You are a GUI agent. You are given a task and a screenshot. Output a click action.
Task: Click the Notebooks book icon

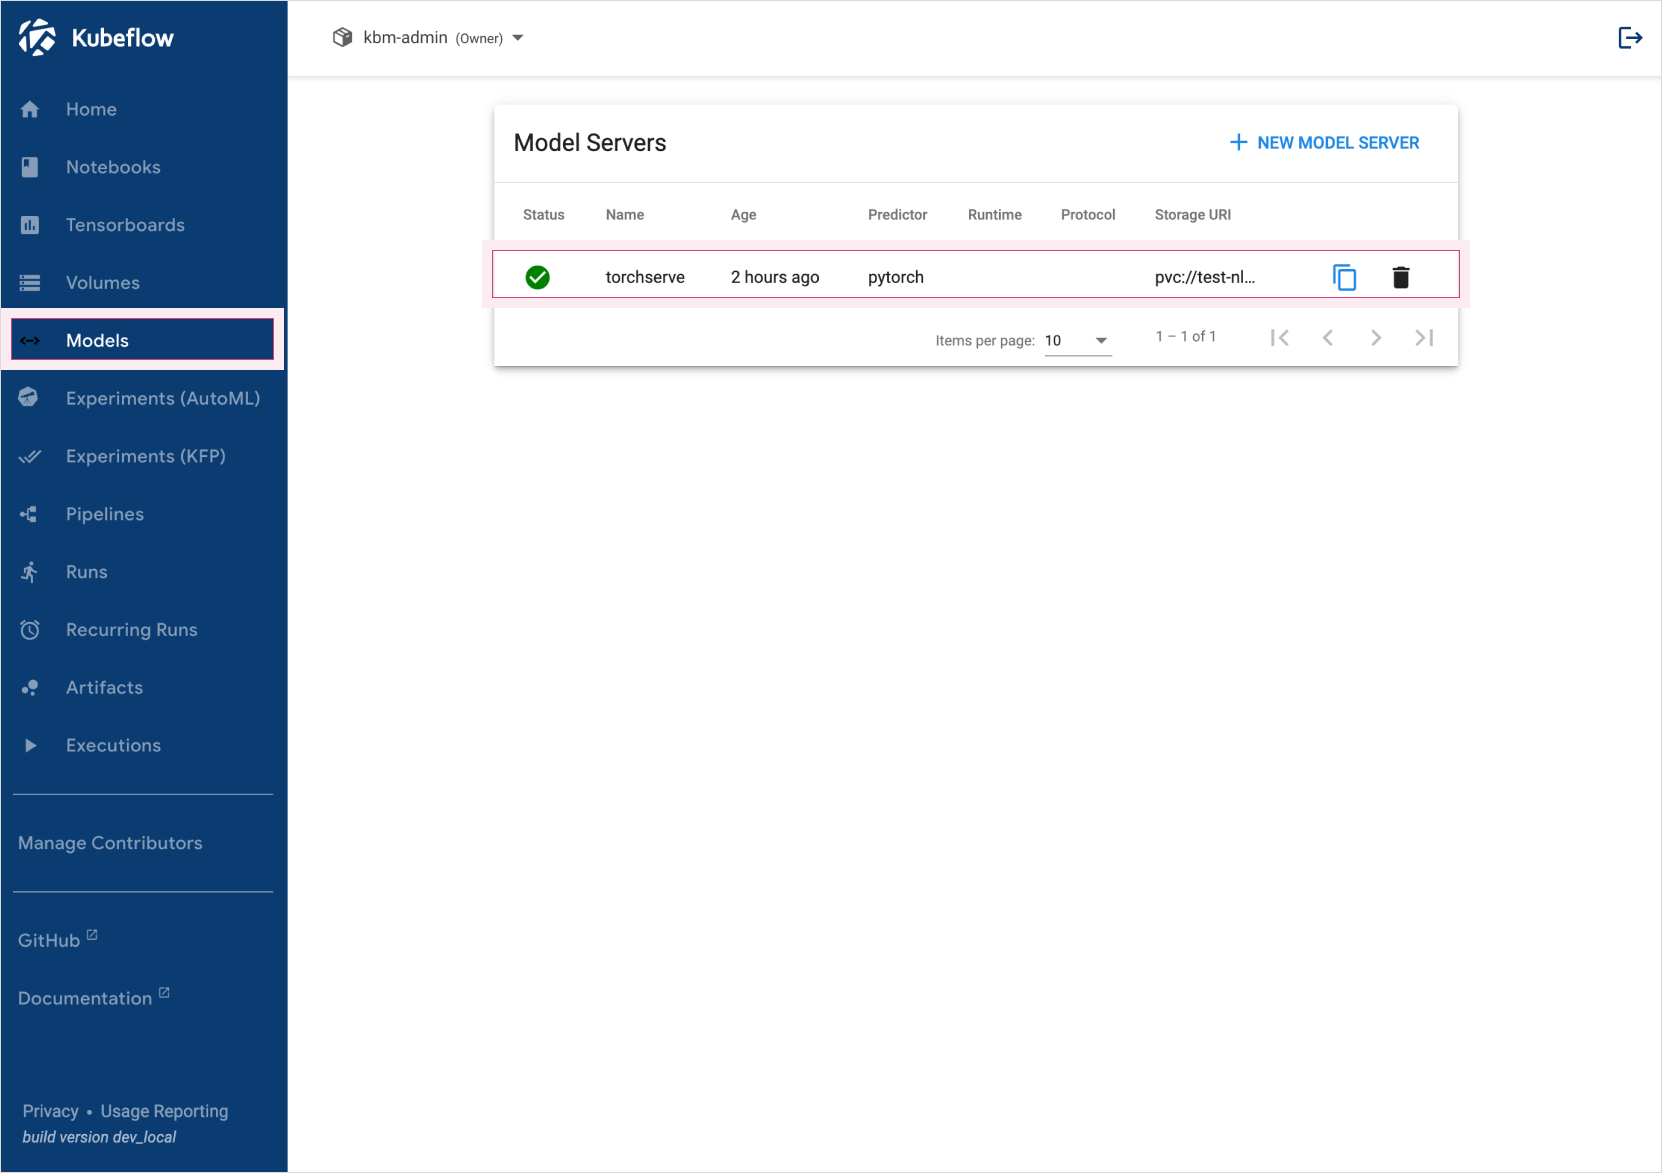30,167
